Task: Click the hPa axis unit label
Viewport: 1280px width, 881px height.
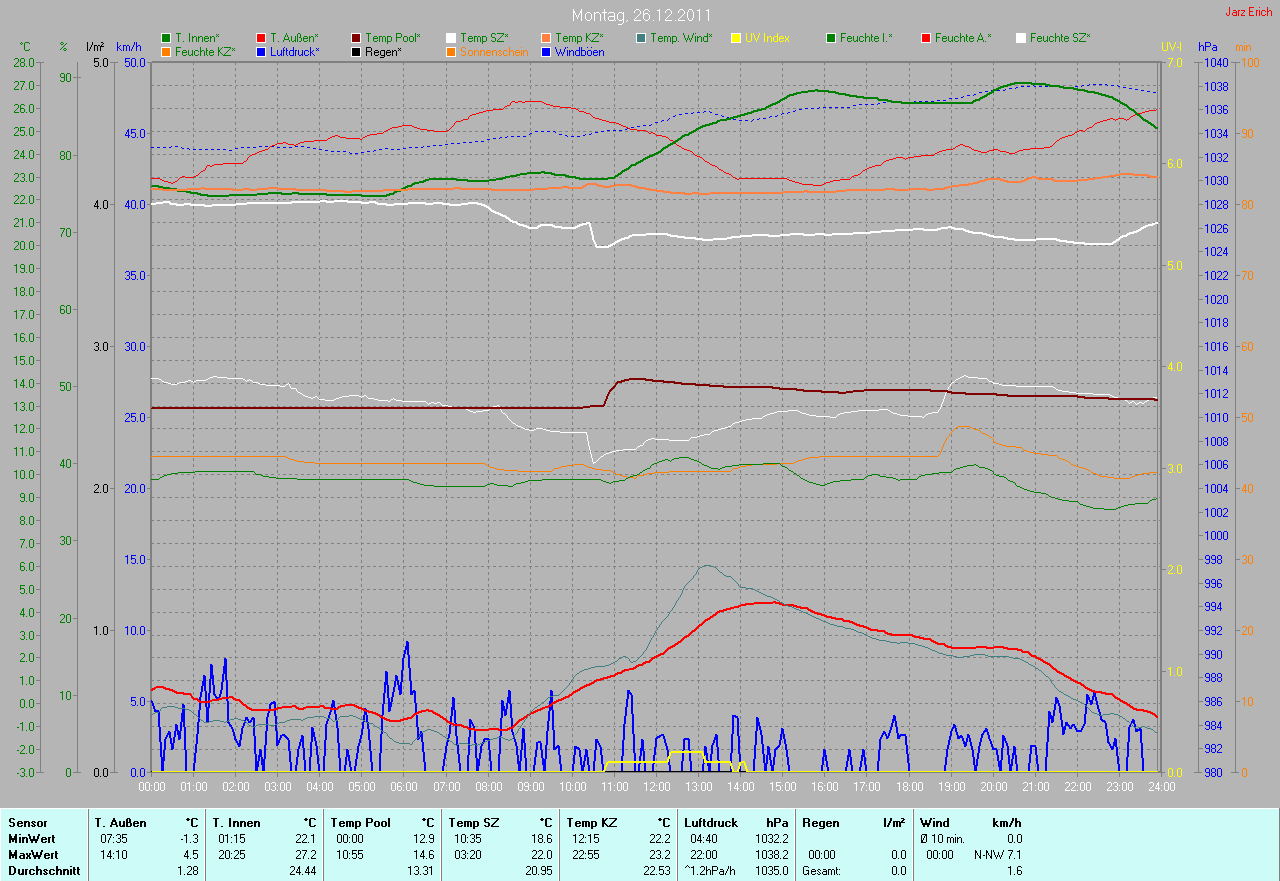Action: (1209, 47)
